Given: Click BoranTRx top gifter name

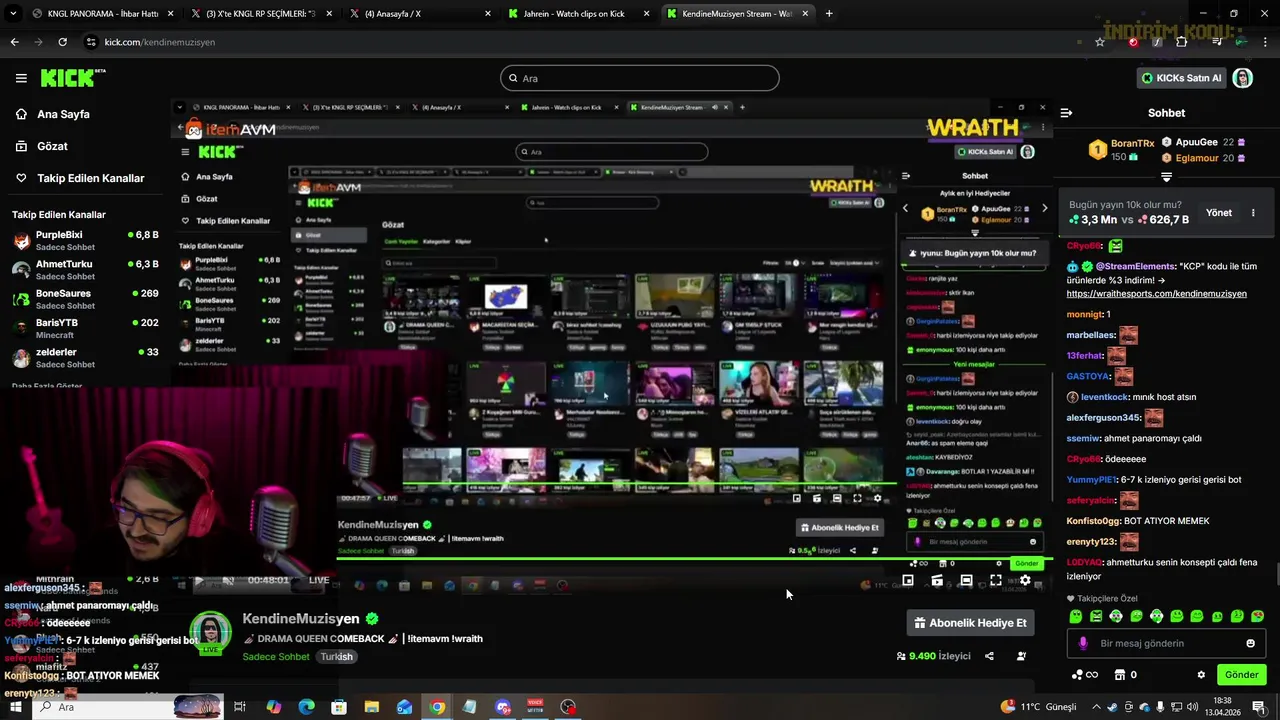Looking at the screenshot, I should coord(1132,143).
